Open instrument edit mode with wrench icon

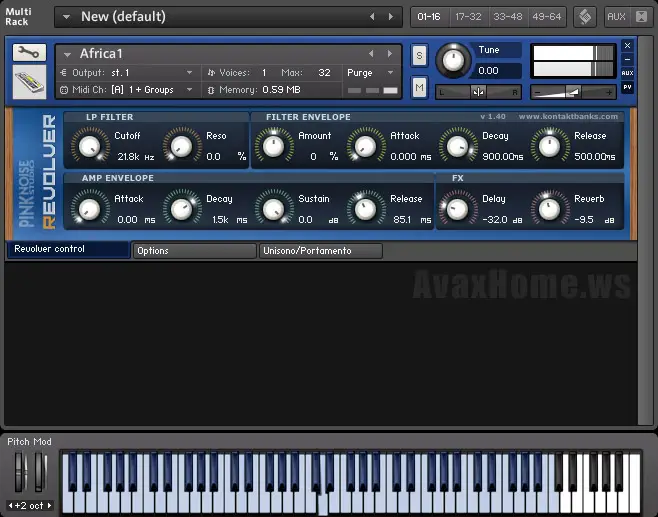click(29, 53)
